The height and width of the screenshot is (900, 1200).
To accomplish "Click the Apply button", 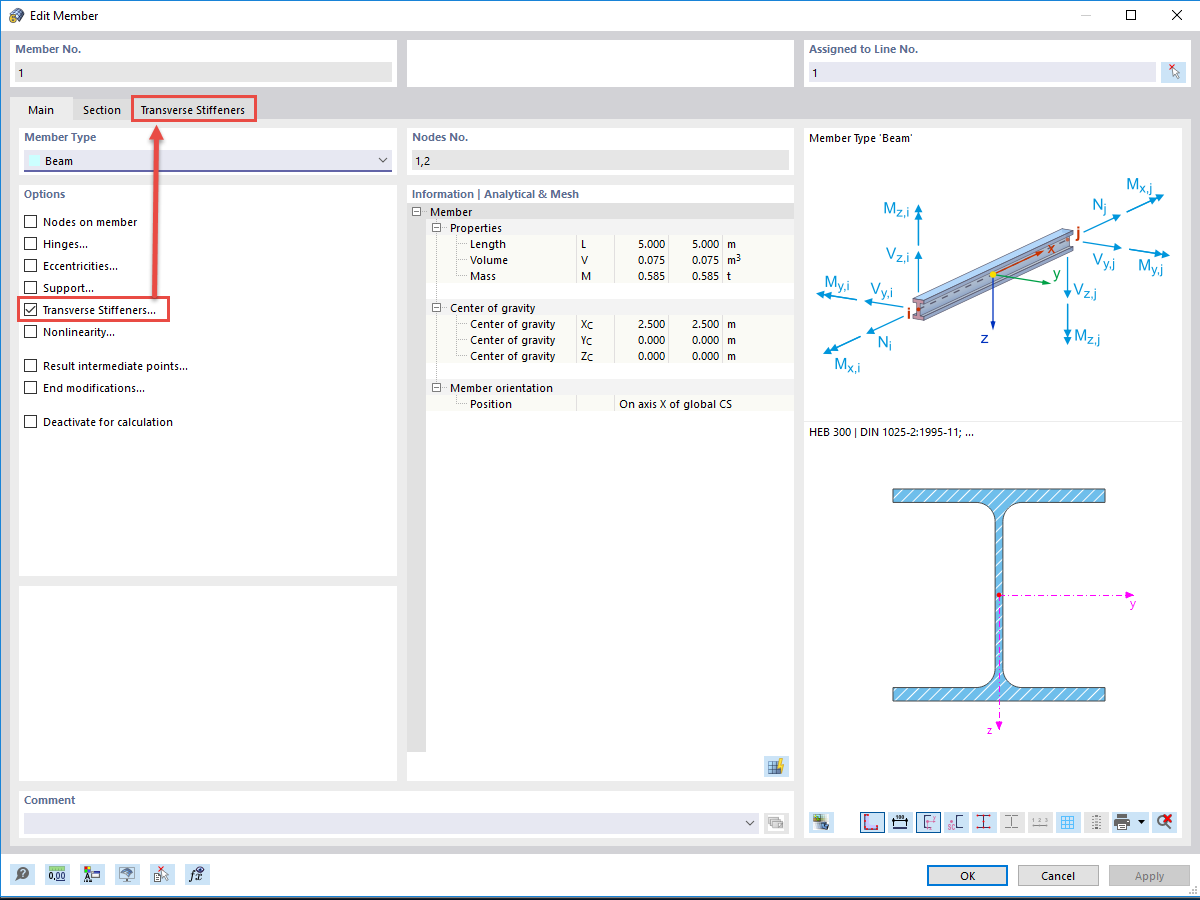I will tap(1149, 875).
